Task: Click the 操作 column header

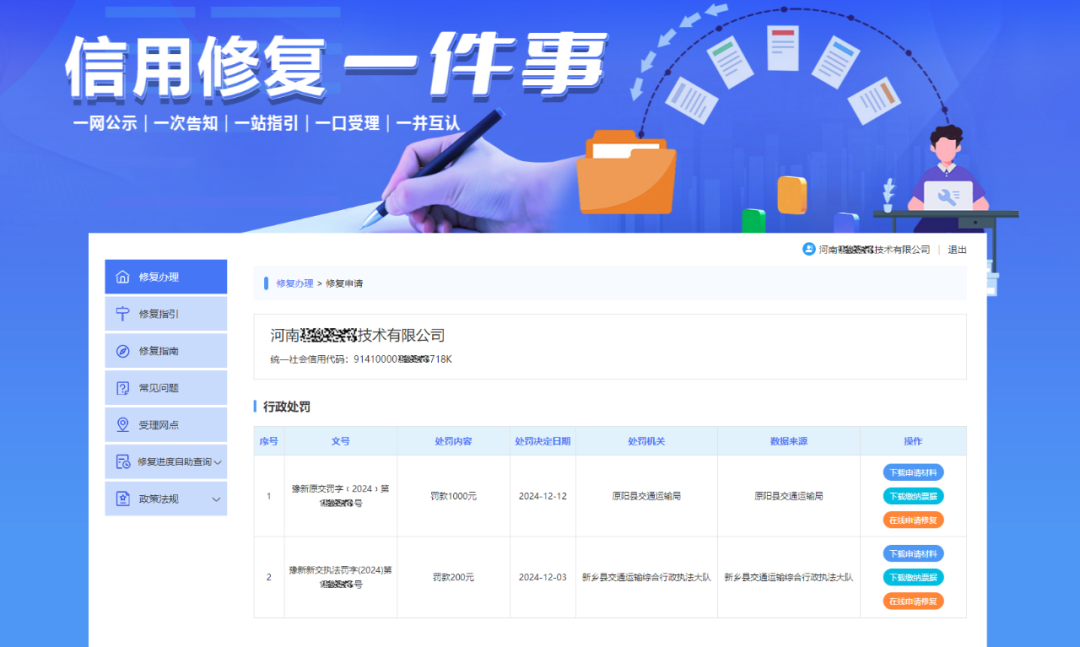Action: [x=913, y=441]
